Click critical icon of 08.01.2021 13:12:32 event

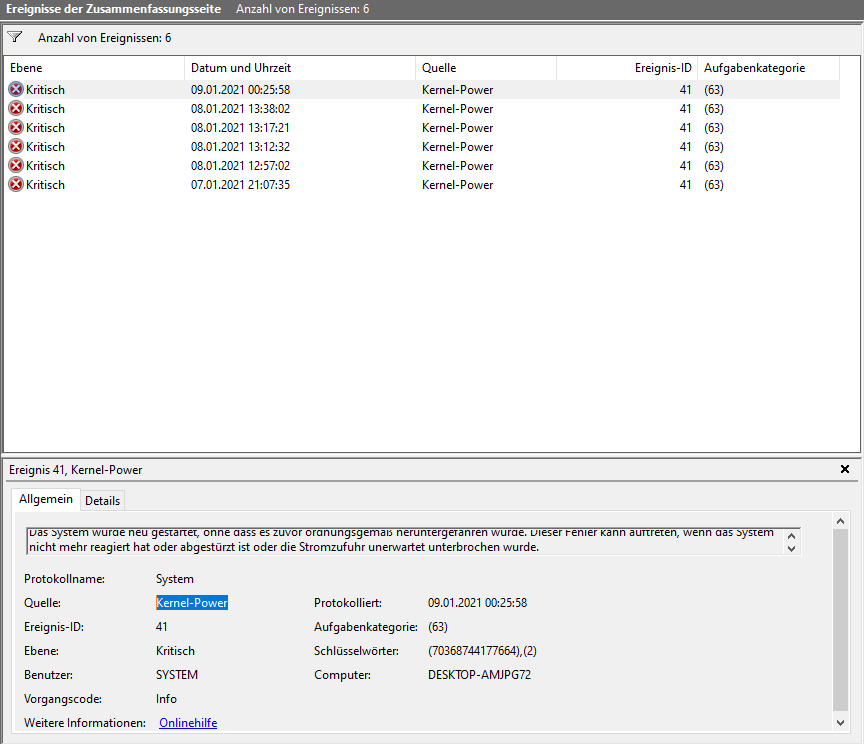point(16,147)
